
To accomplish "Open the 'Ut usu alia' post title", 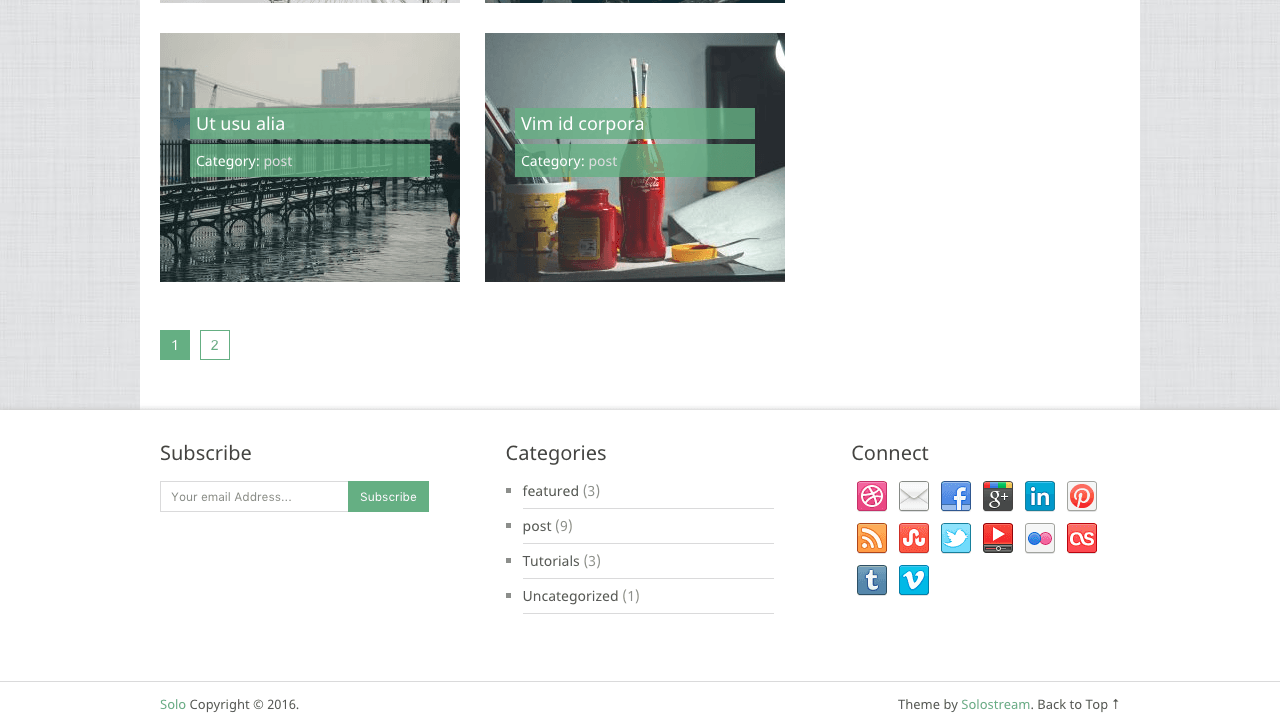I will [240, 123].
